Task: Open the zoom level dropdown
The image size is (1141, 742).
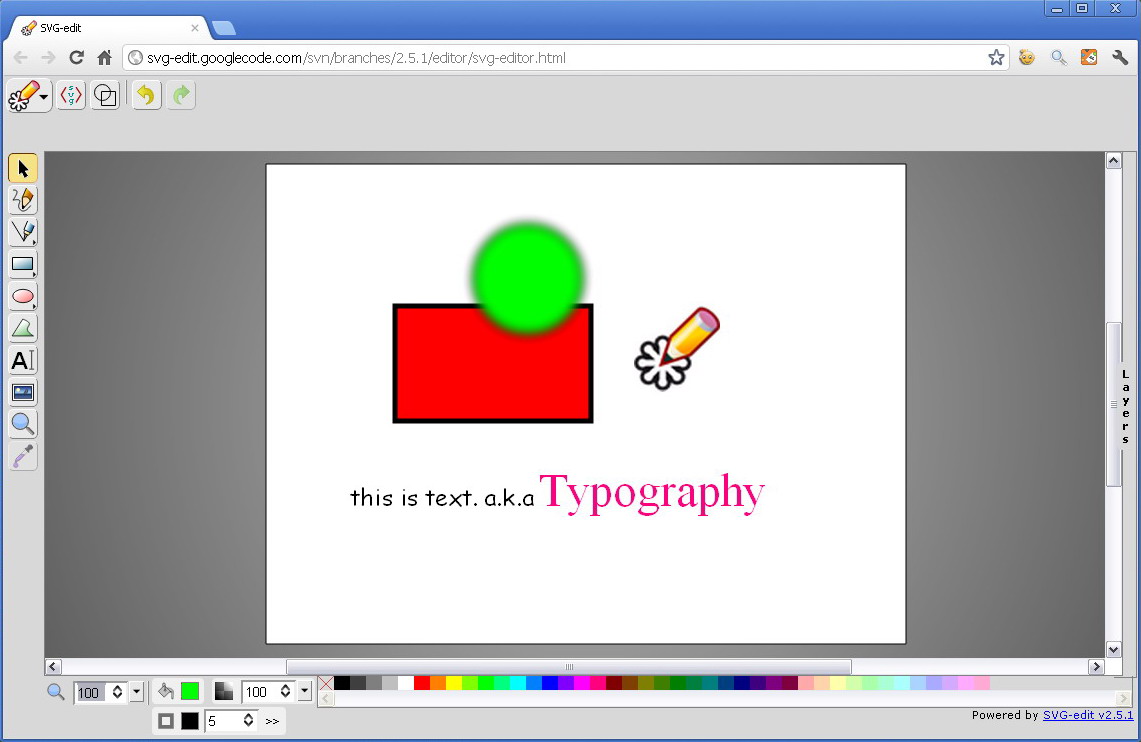Action: (x=136, y=691)
